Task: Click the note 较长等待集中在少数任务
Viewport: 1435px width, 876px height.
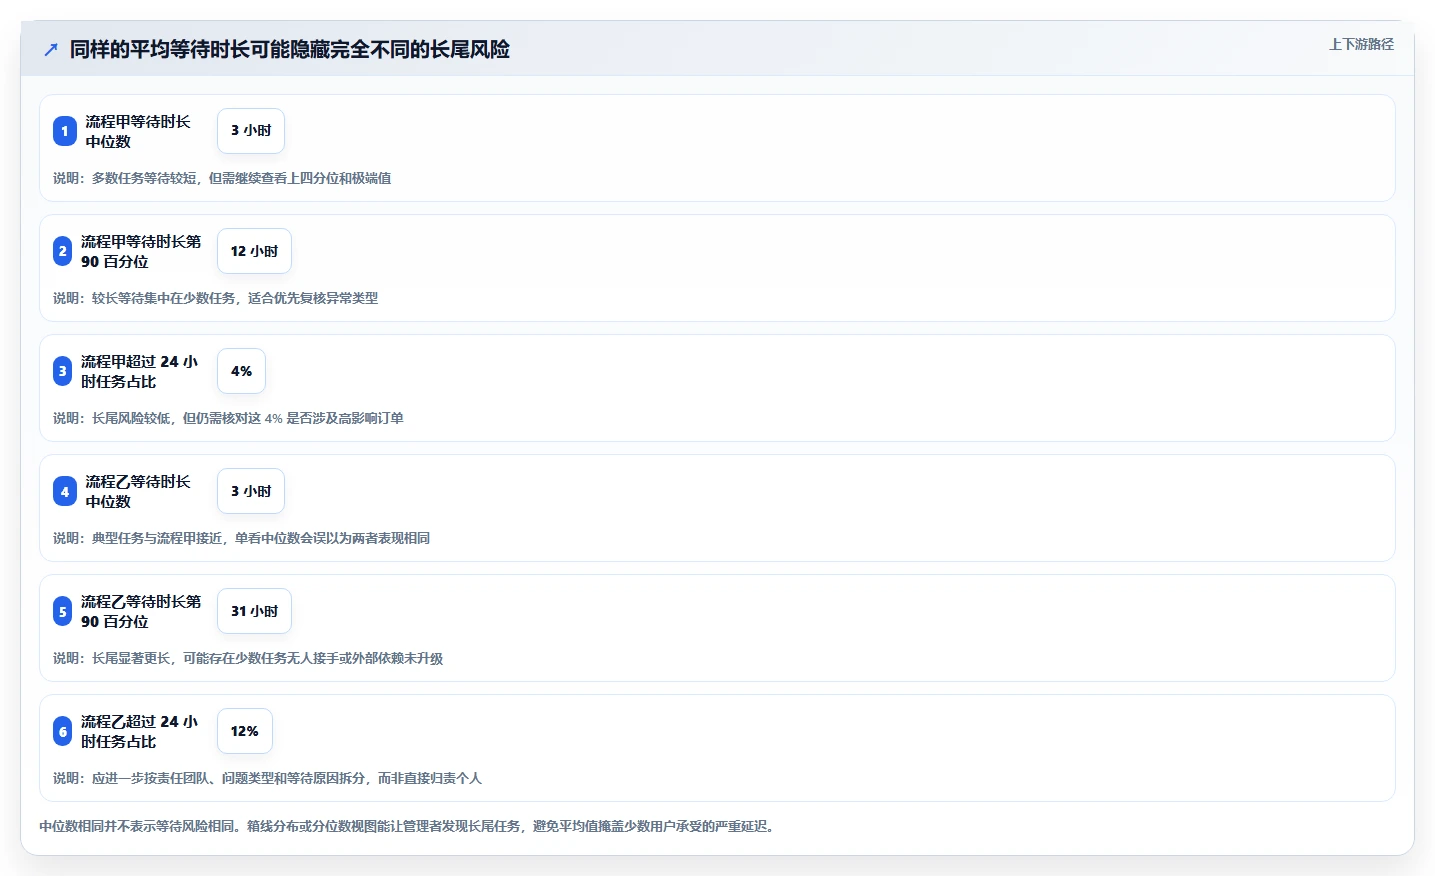Action: coord(216,298)
